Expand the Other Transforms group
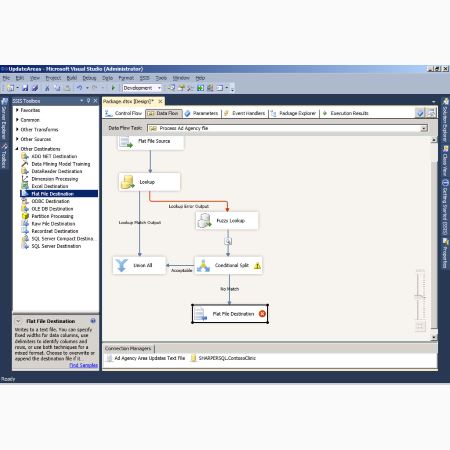450x450 pixels. click(x=17, y=129)
